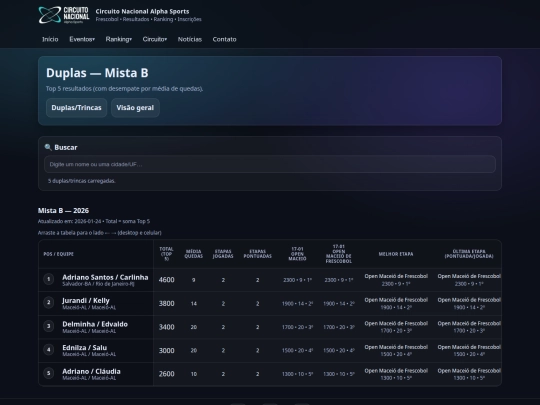540x405 pixels.
Task: Expand the Eventos dropdown menu
Action: (82, 39)
